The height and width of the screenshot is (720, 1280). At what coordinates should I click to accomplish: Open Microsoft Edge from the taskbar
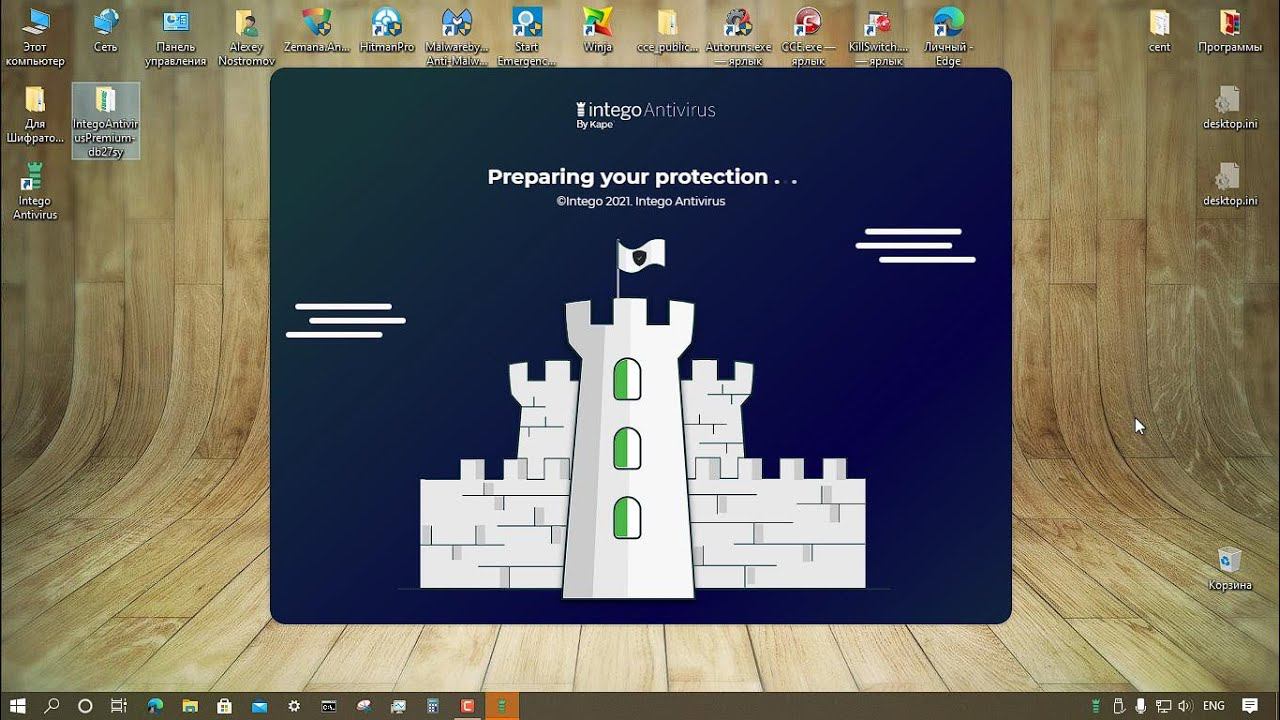(155, 706)
